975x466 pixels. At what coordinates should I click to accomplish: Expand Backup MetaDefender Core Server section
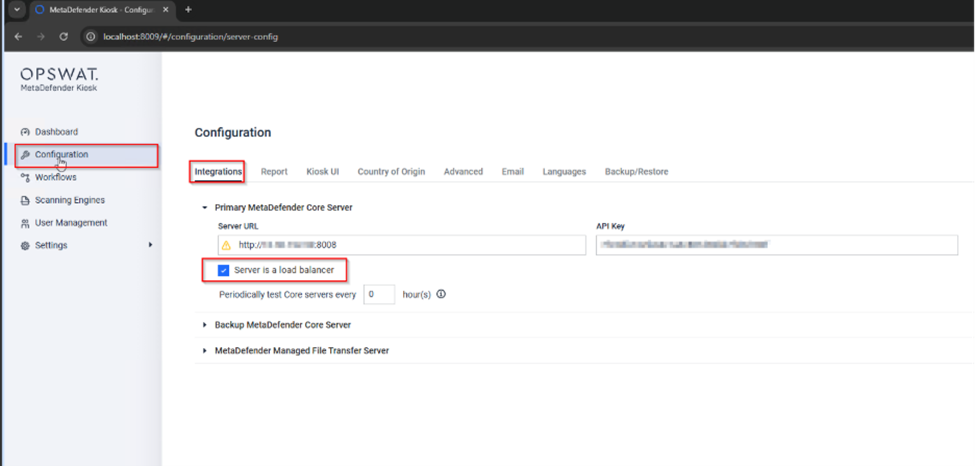point(205,325)
